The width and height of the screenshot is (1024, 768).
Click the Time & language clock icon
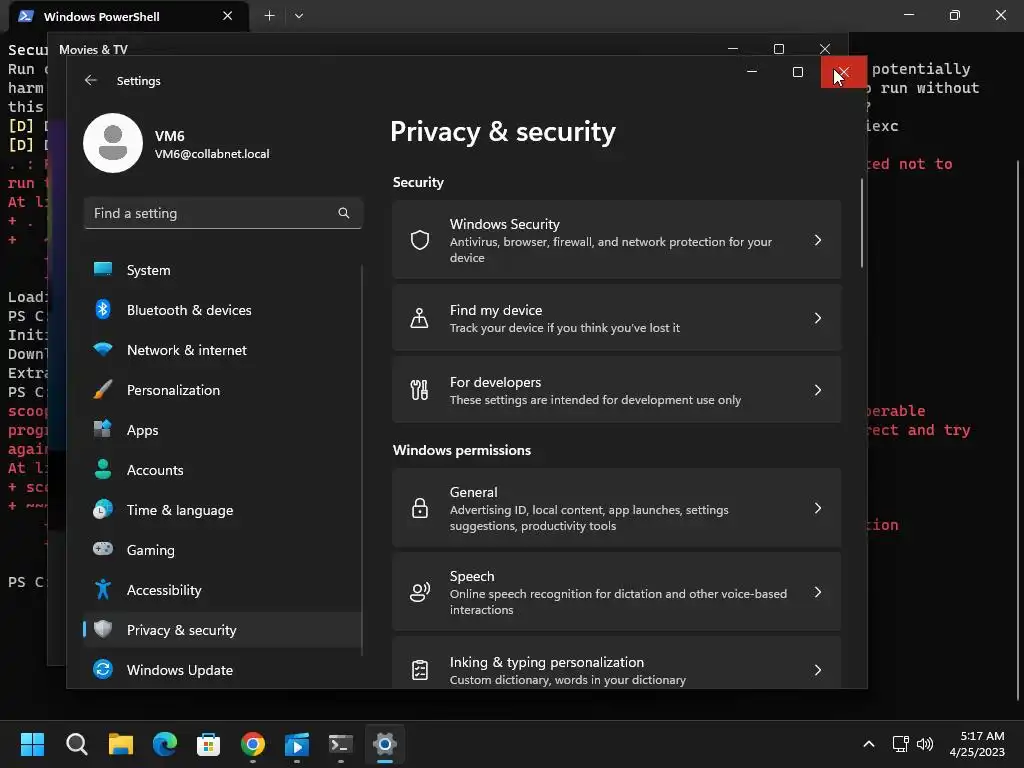[x=103, y=509]
